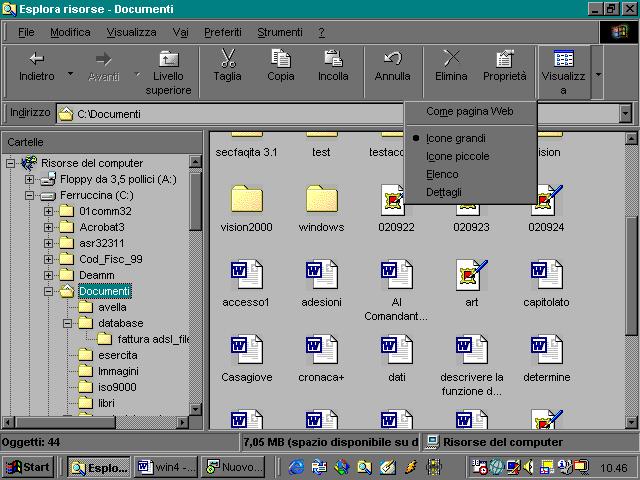Select Dettagli view option
Image resolution: width=640 pixels, height=480 pixels.
[470, 192]
